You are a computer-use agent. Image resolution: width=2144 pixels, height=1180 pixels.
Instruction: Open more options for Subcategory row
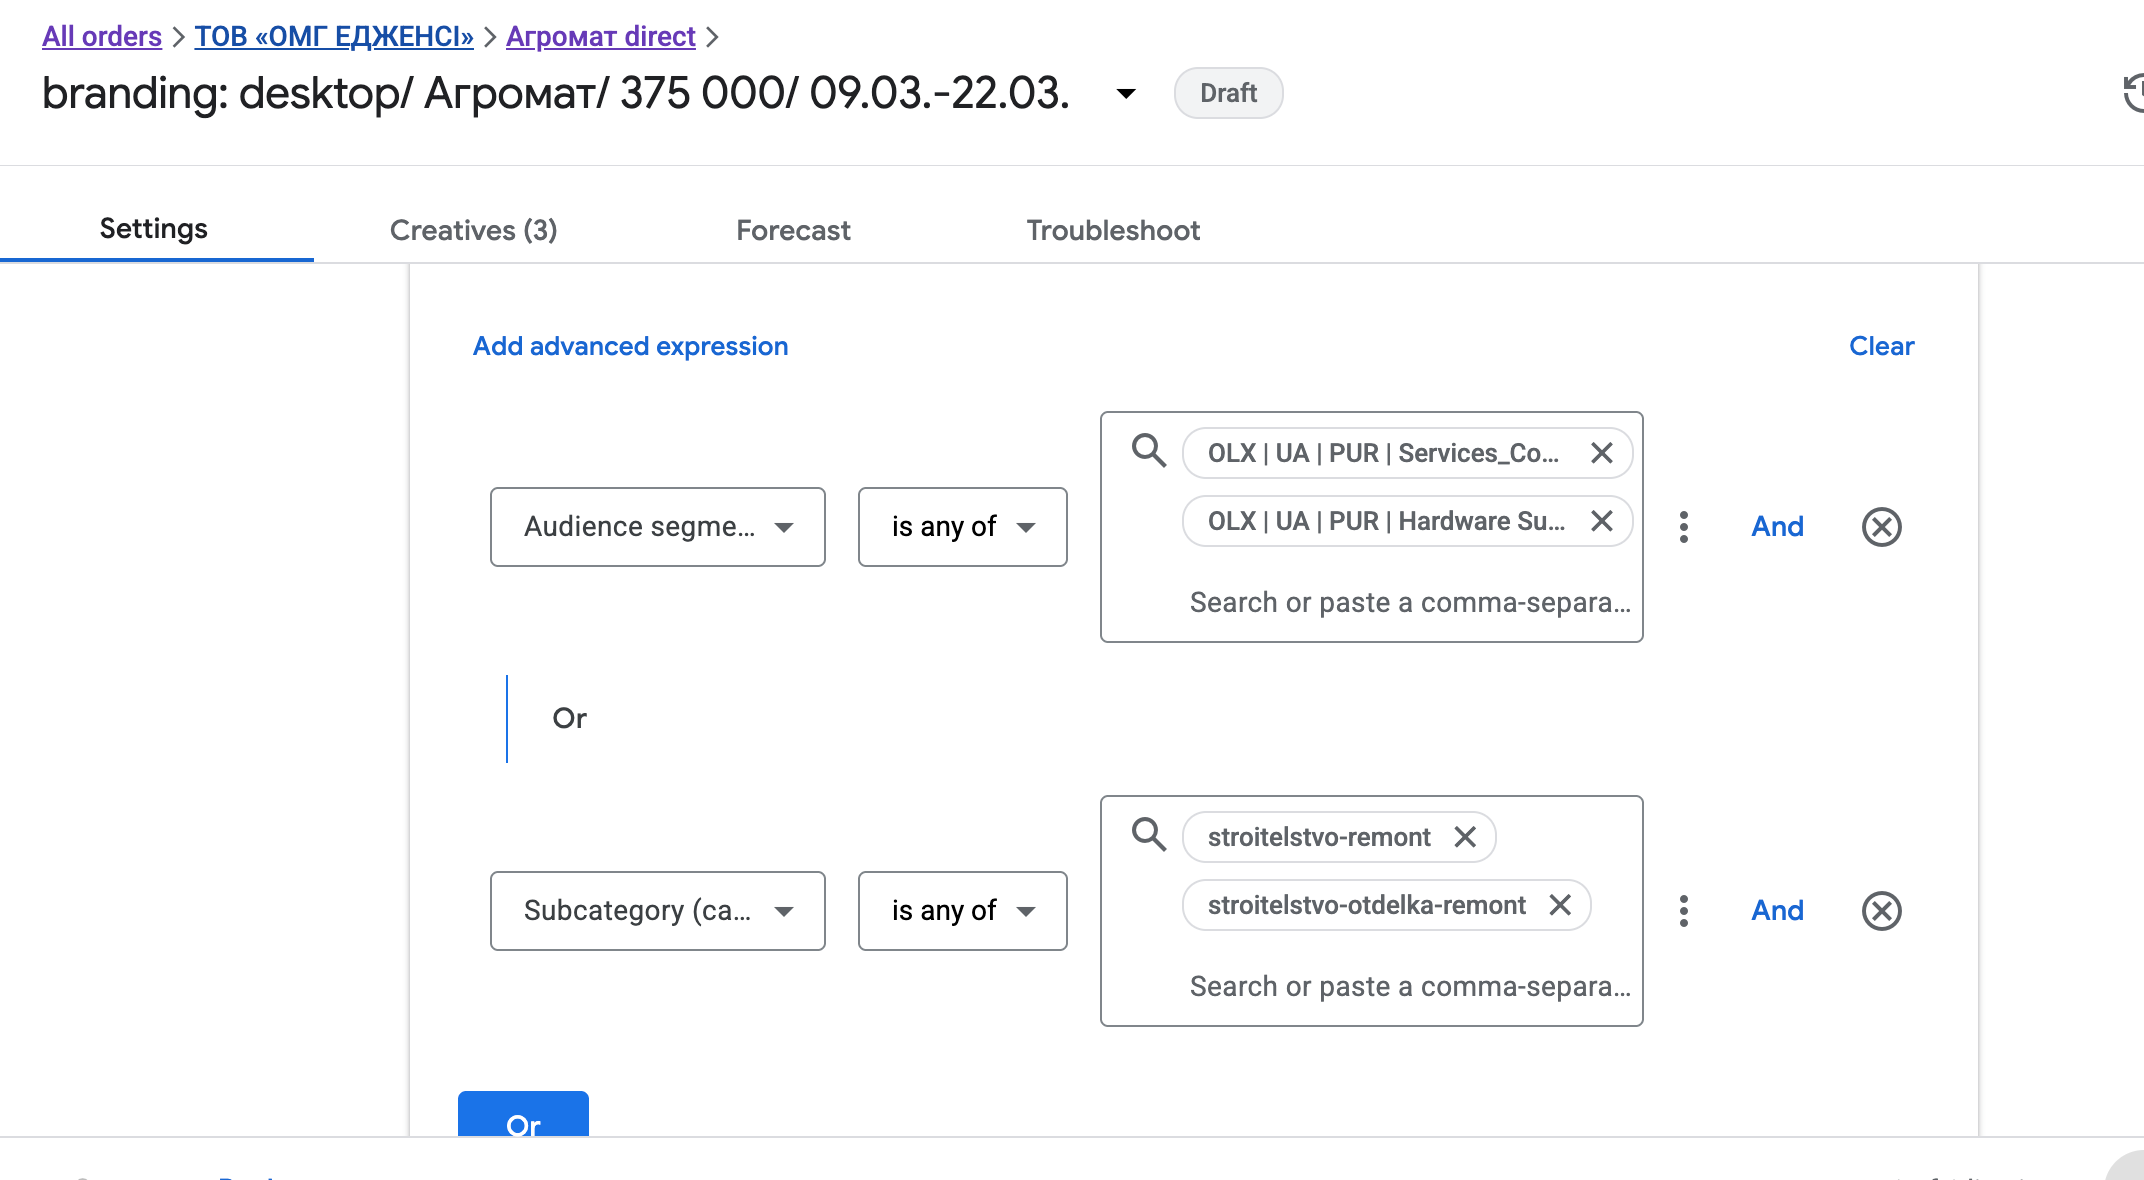pos(1684,911)
